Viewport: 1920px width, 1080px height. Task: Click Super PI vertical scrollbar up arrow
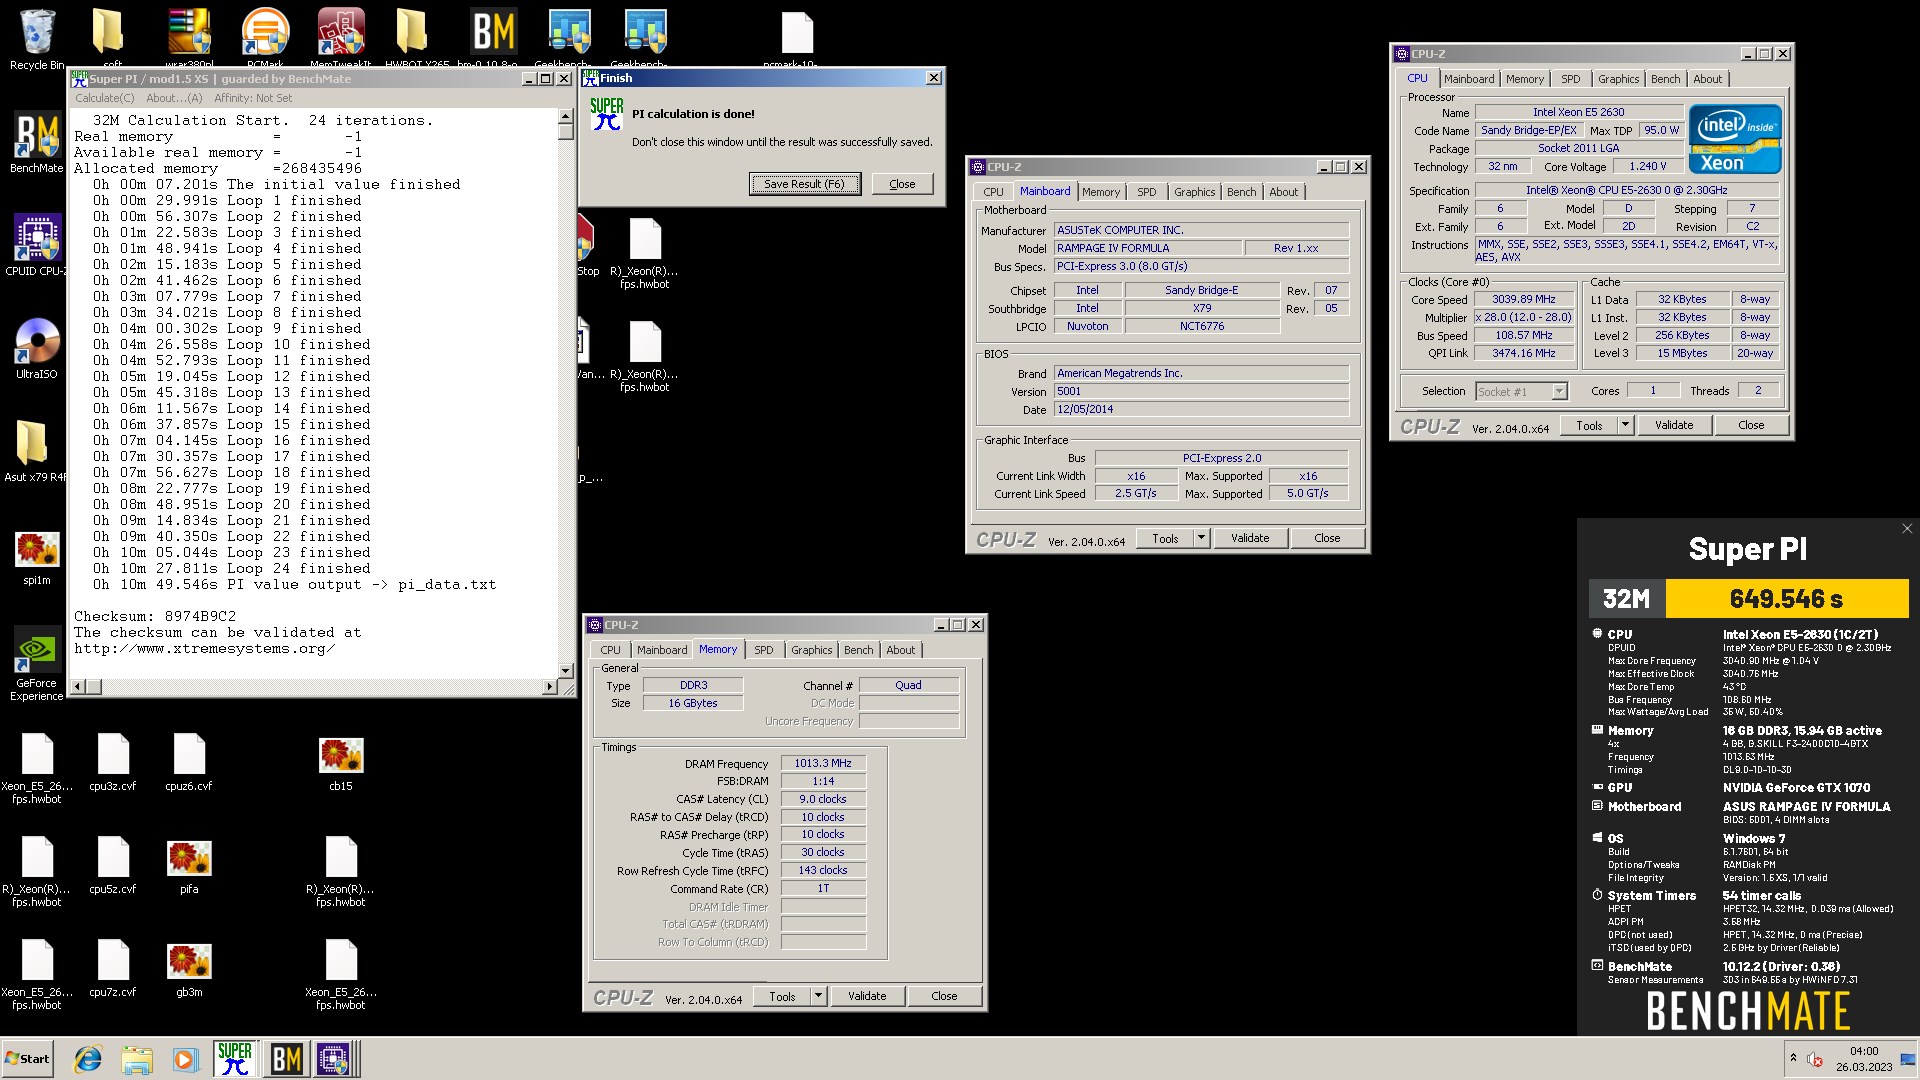point(566,116)
